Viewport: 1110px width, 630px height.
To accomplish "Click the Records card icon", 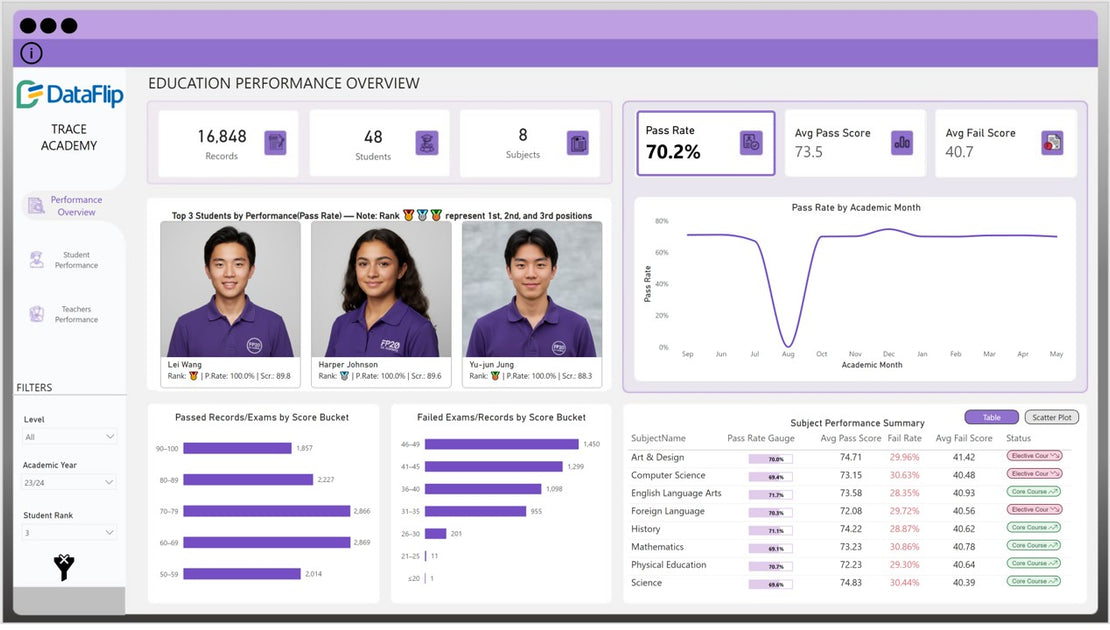I will click(x=275, y=143).
